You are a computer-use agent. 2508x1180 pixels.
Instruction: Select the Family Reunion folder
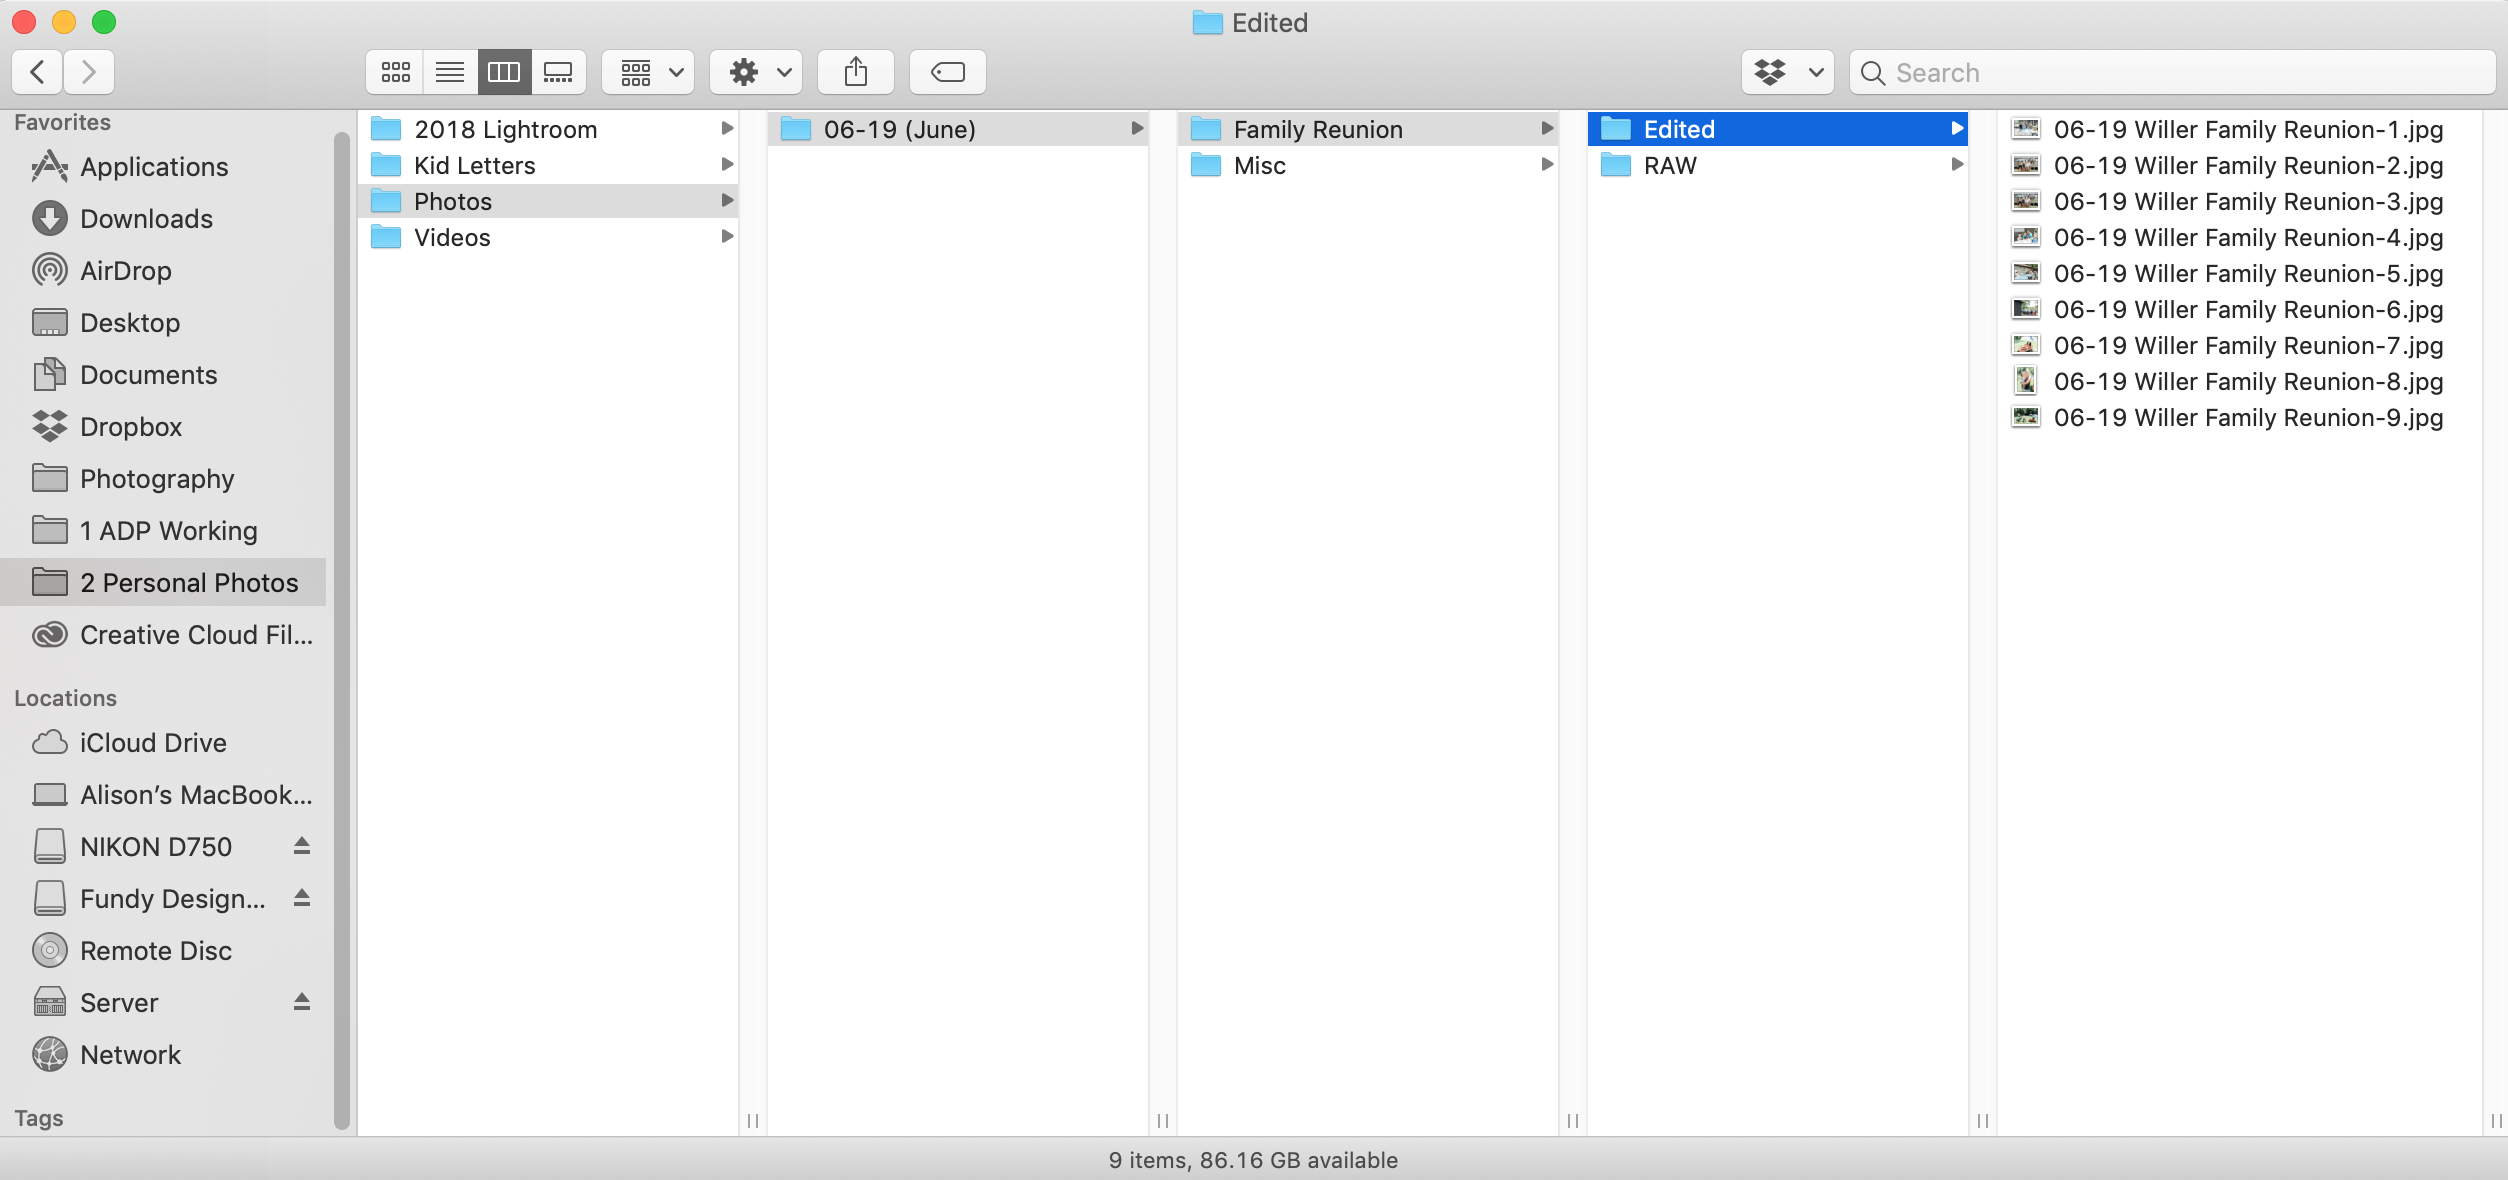tap(1368, 129)
